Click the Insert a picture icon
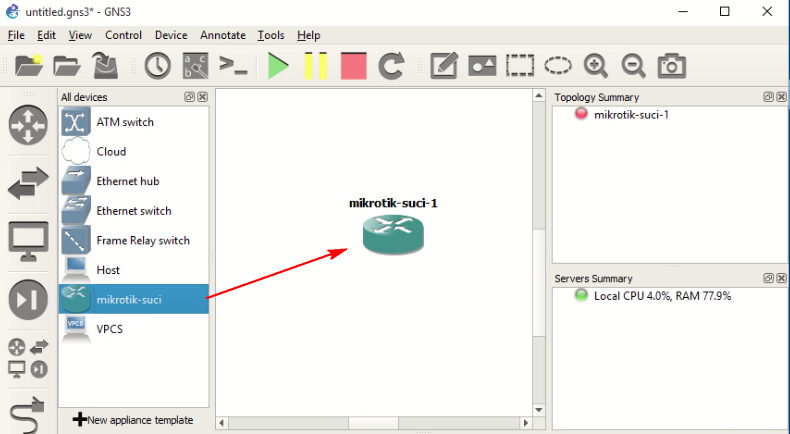This screenshot has height=434, width=790. pyautogui.click(x=482, y=66)
